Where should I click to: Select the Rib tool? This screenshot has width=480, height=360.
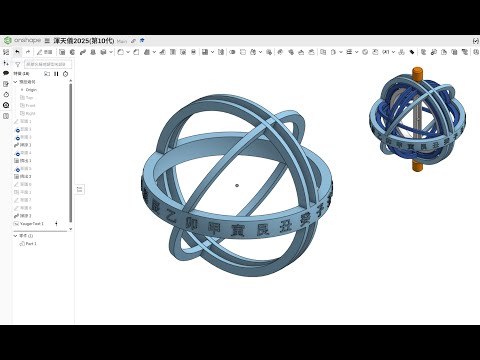coord(163,52)
